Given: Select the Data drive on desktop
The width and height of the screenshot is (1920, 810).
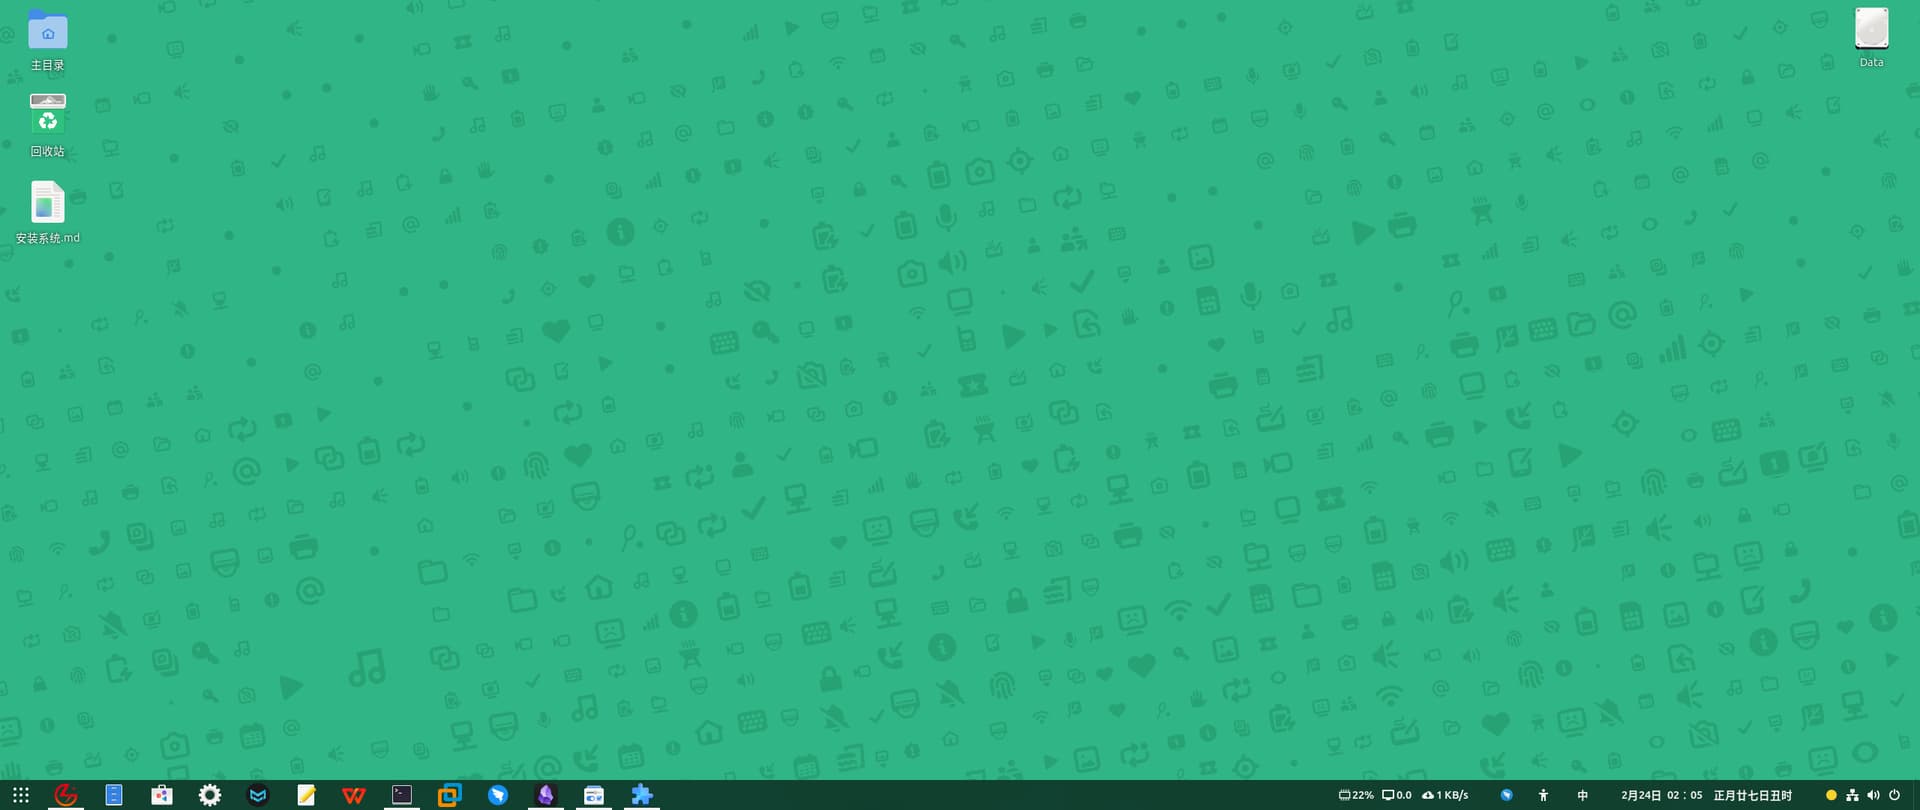Looking at the screenshot, I should click(x=1871, y=37).
